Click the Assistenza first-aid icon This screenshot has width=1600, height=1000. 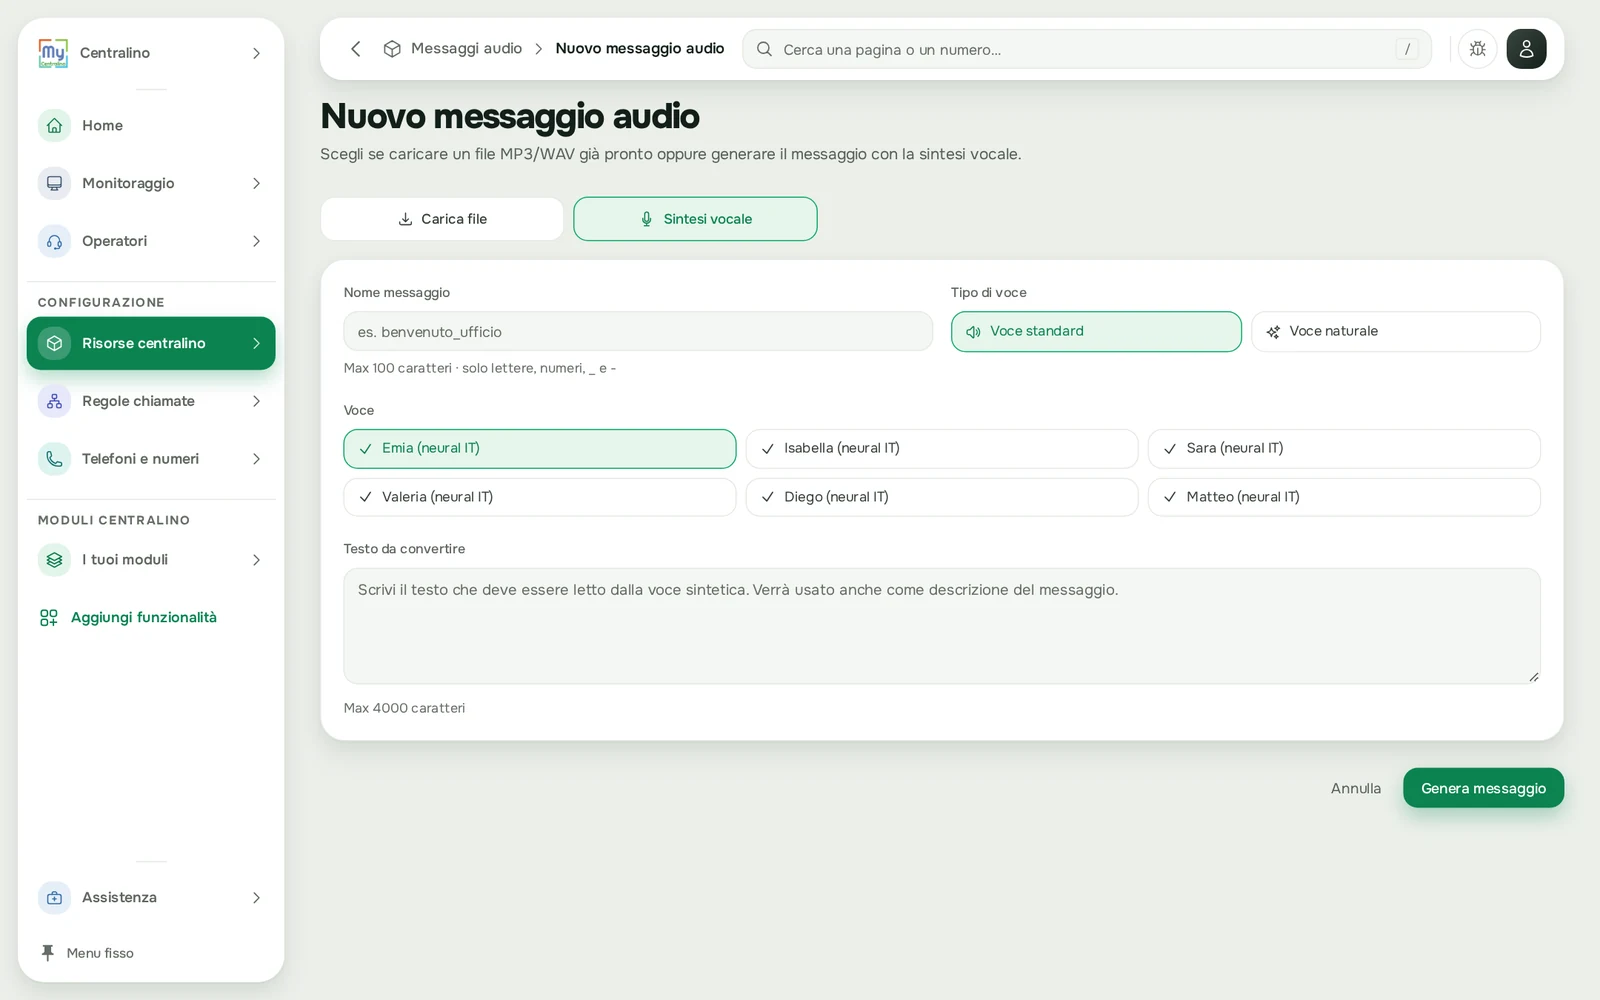click(x=54, y=898)
